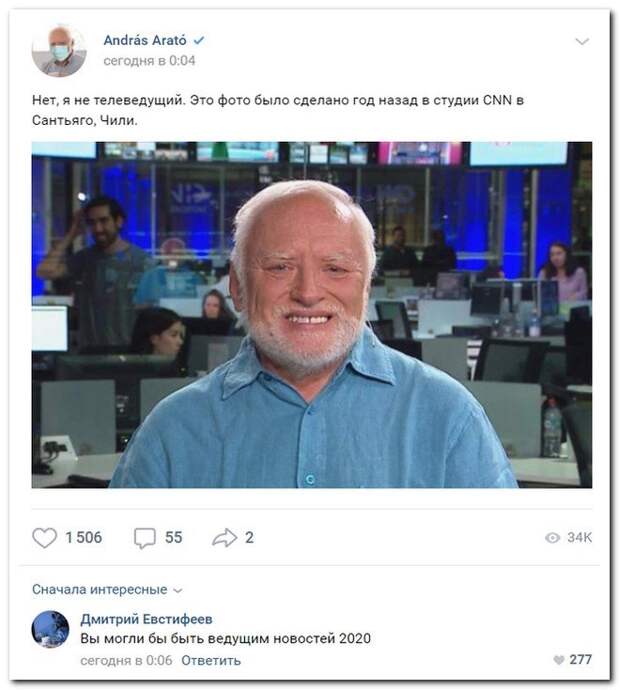
Task: Open the András Arató profile link
Action: (145, 40)
